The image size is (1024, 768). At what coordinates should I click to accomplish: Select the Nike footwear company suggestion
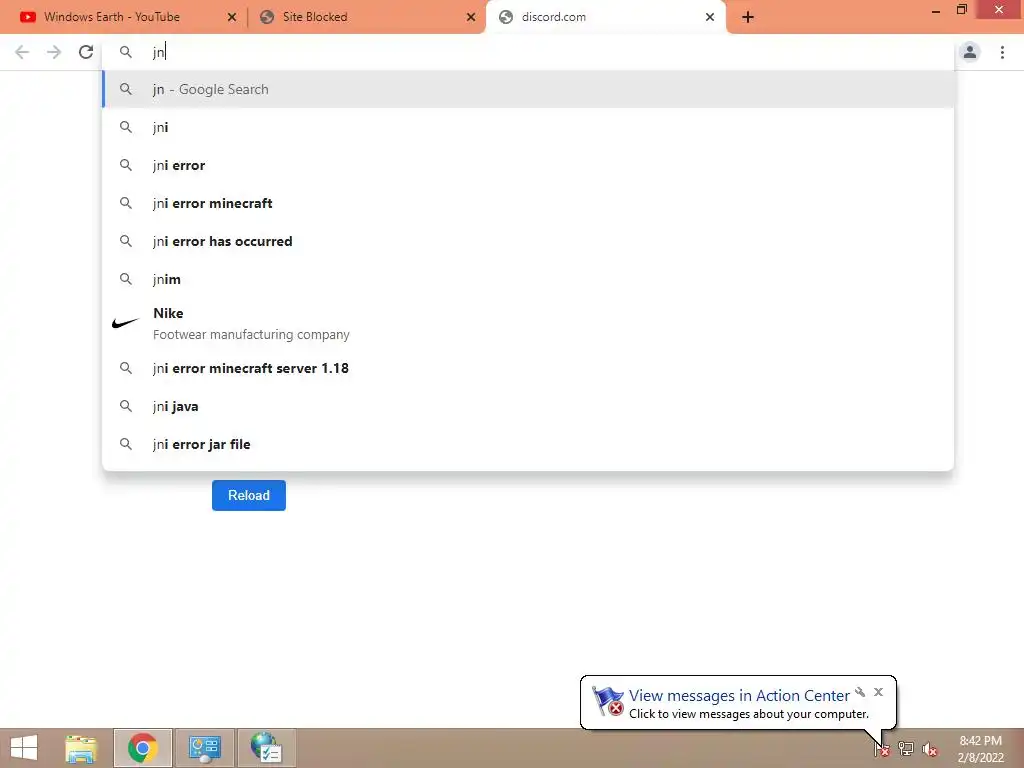[x=528, y=323]
